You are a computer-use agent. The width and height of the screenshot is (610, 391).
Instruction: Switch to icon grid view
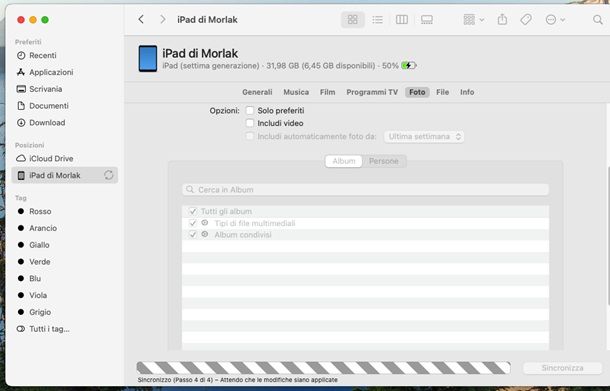(x=352, y=19)
